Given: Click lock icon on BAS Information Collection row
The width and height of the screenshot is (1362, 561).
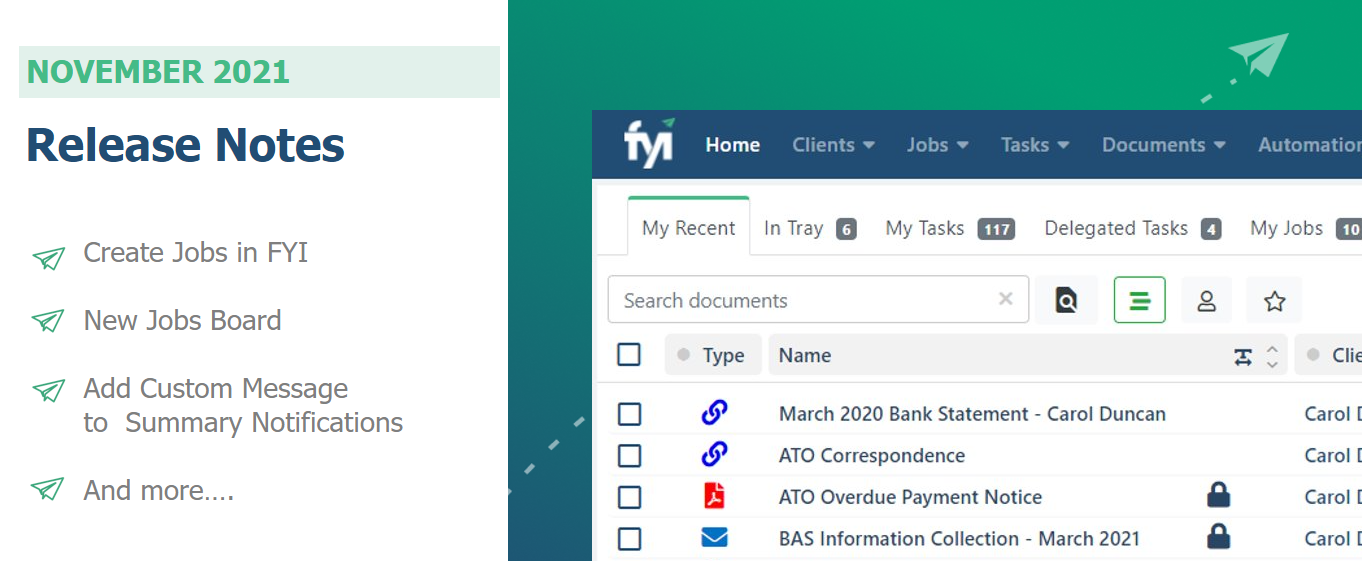Looking at the screenshot, I should pyautogui.click(x=1218, y=536).
